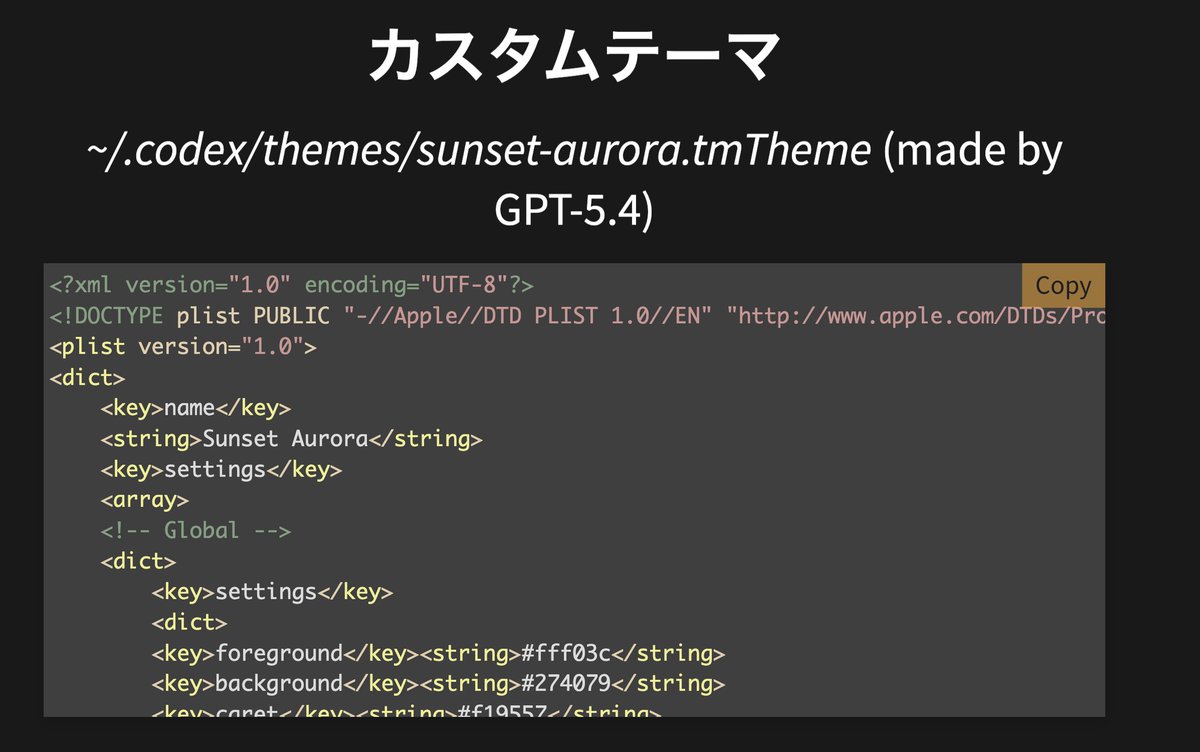Click the foreground #fff03c line
This screenshot has height=752, width=1200.
click(438, 654)
